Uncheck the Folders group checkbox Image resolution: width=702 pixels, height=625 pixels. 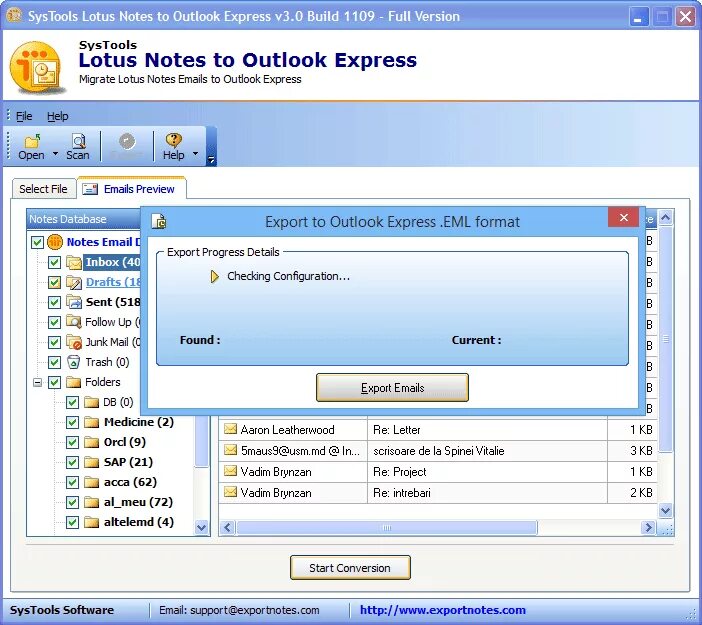pos(55,382)
